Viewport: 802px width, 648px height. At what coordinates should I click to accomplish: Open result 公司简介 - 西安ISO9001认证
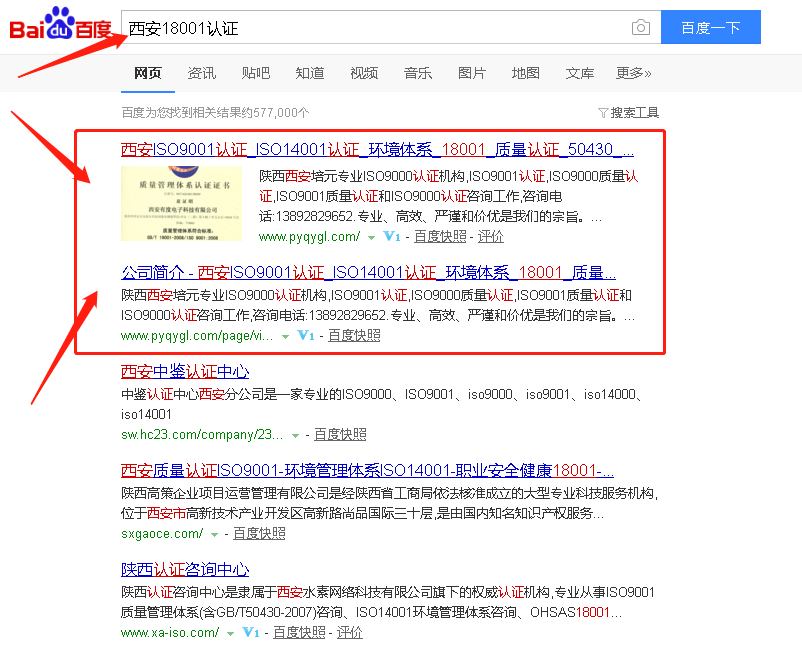click(x=368, y=273)
